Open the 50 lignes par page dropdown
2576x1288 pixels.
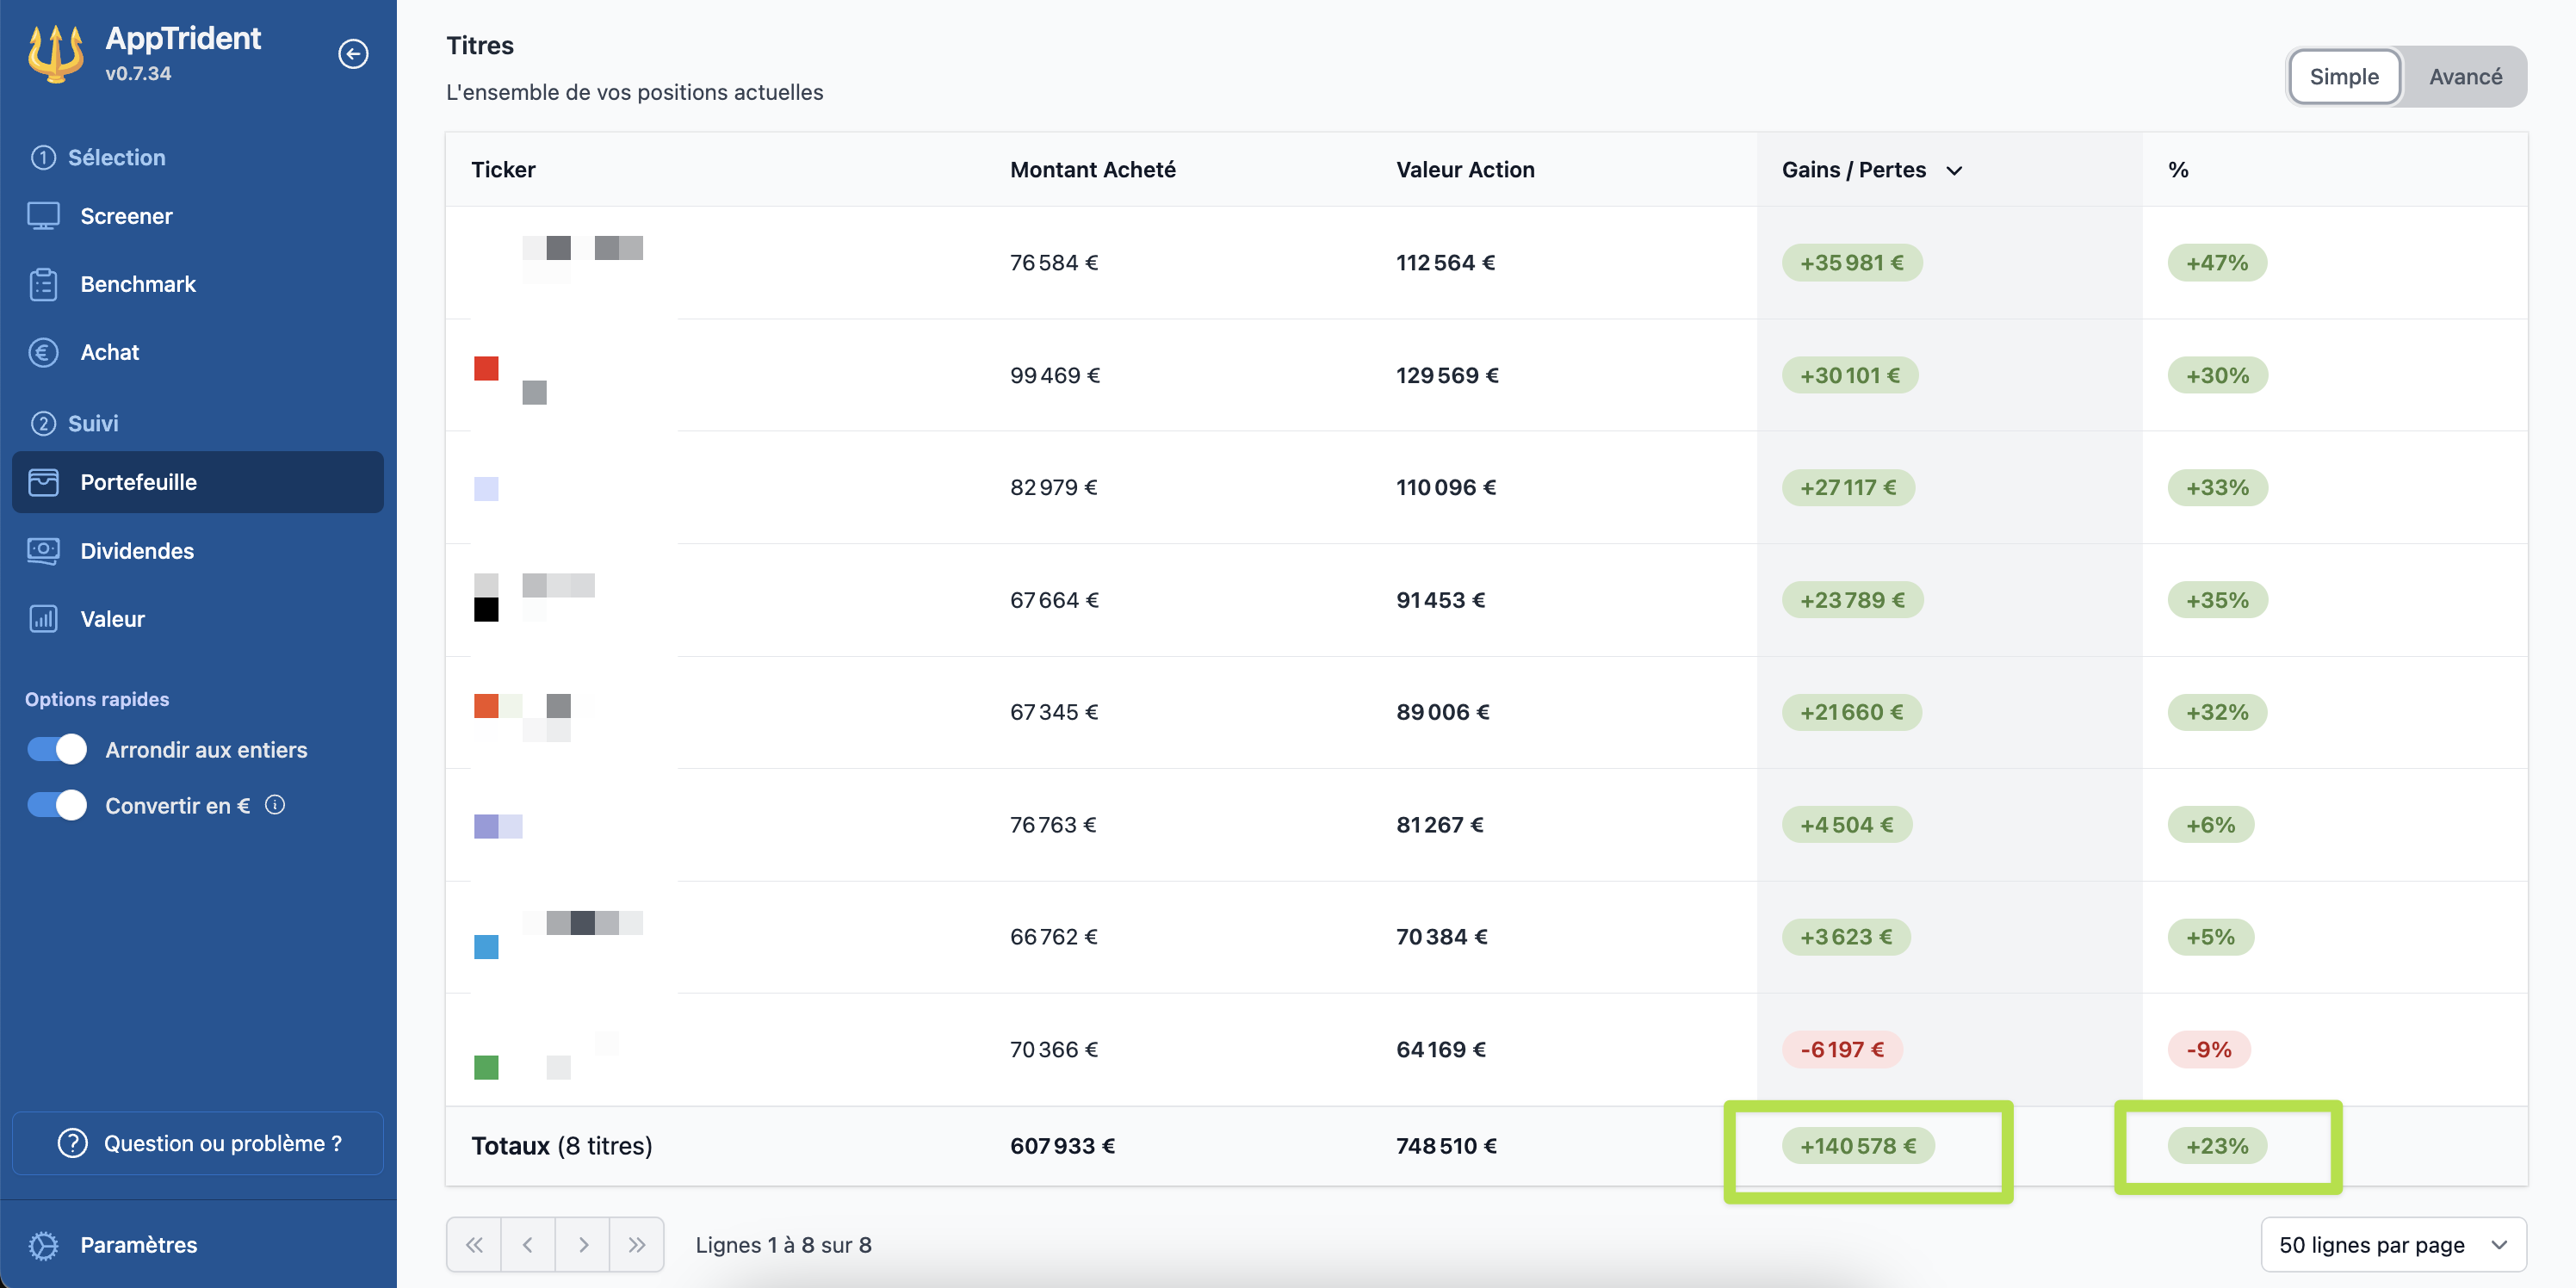(2393, 1245)
